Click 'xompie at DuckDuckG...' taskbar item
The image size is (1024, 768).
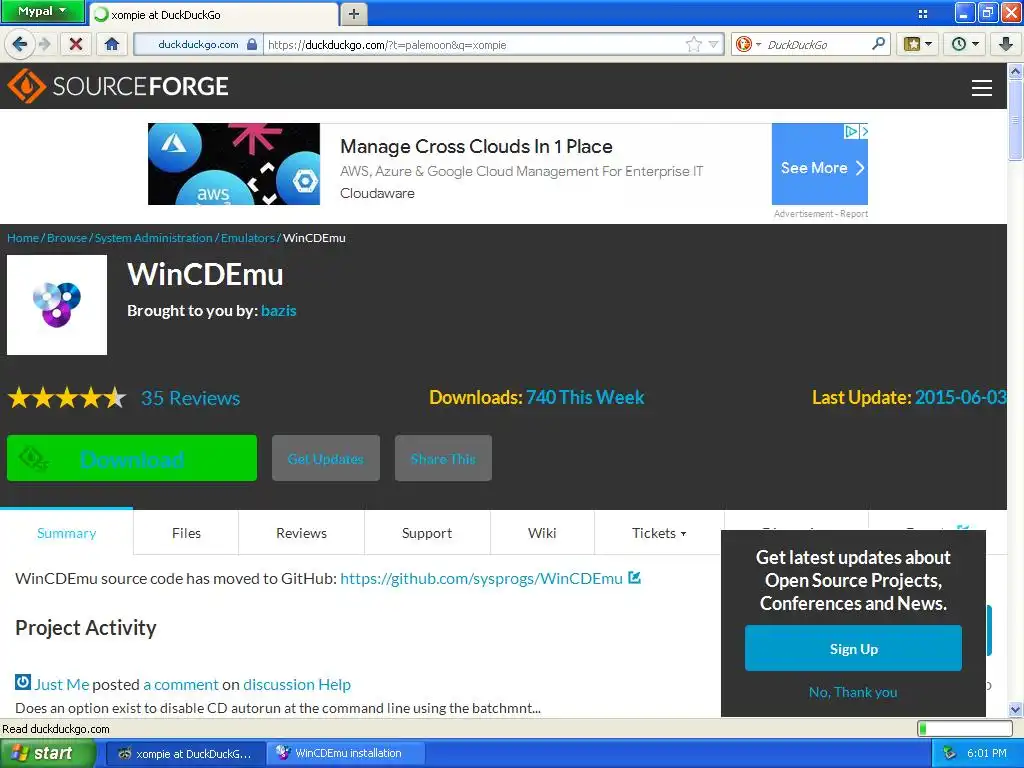tap(185, 754)
